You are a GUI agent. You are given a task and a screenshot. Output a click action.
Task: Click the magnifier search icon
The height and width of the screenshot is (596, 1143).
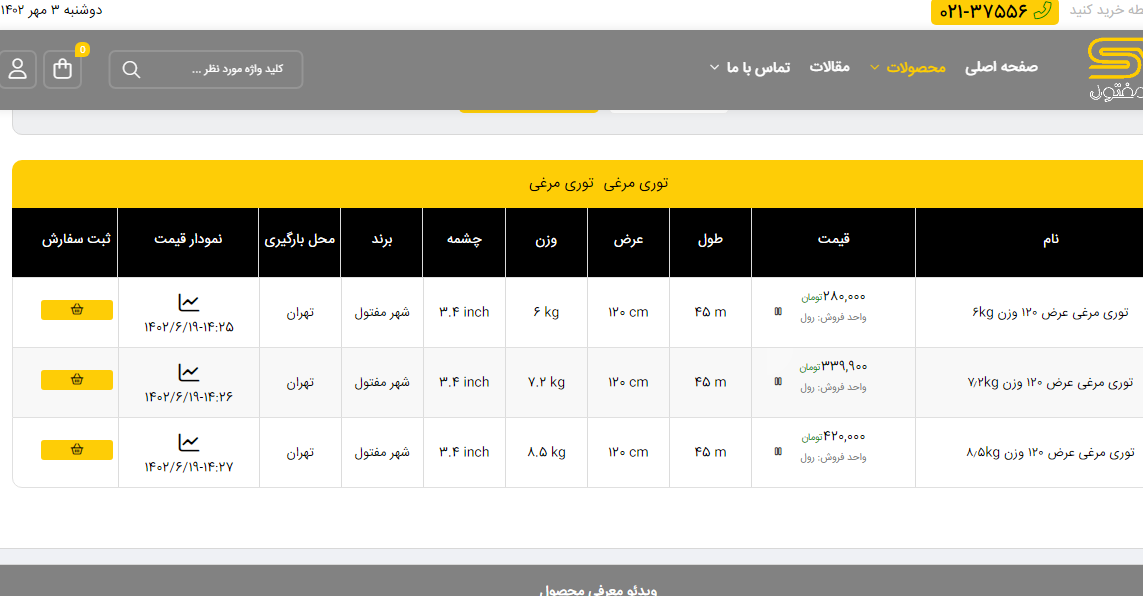pyautogui.click(x=131, y=69)
